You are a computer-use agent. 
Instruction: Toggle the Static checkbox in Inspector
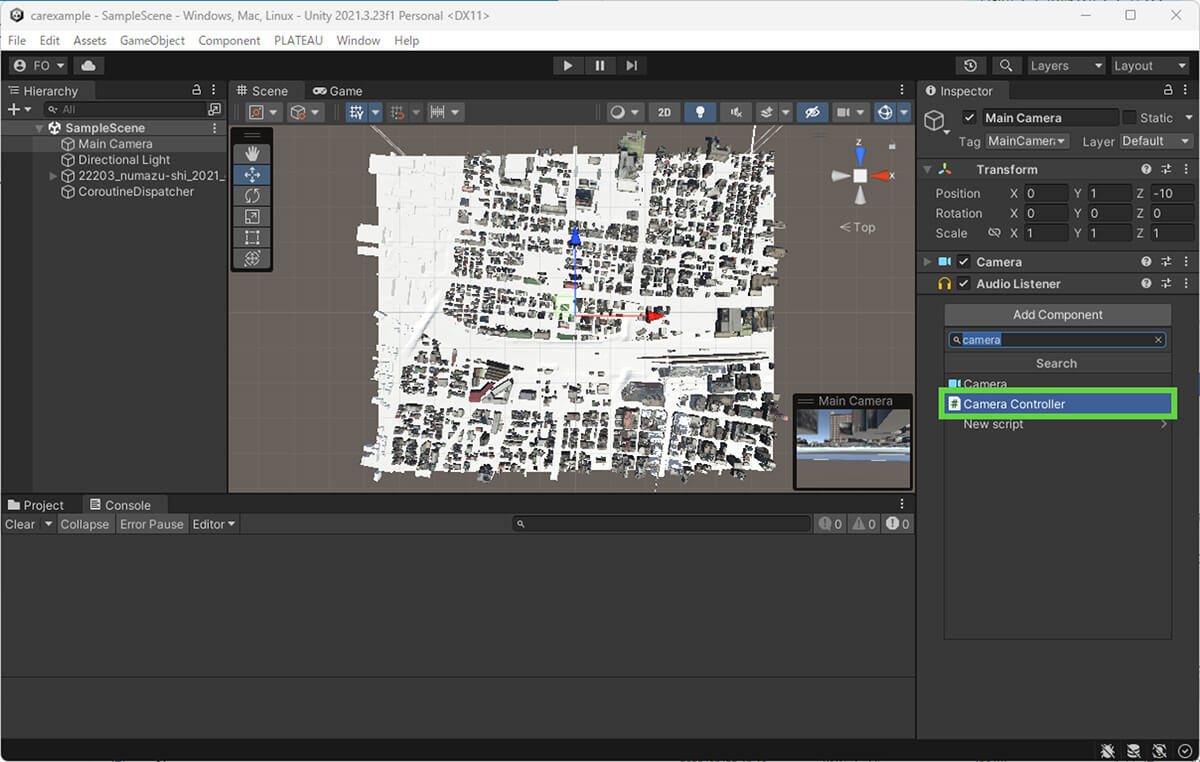click(1129, 118)
